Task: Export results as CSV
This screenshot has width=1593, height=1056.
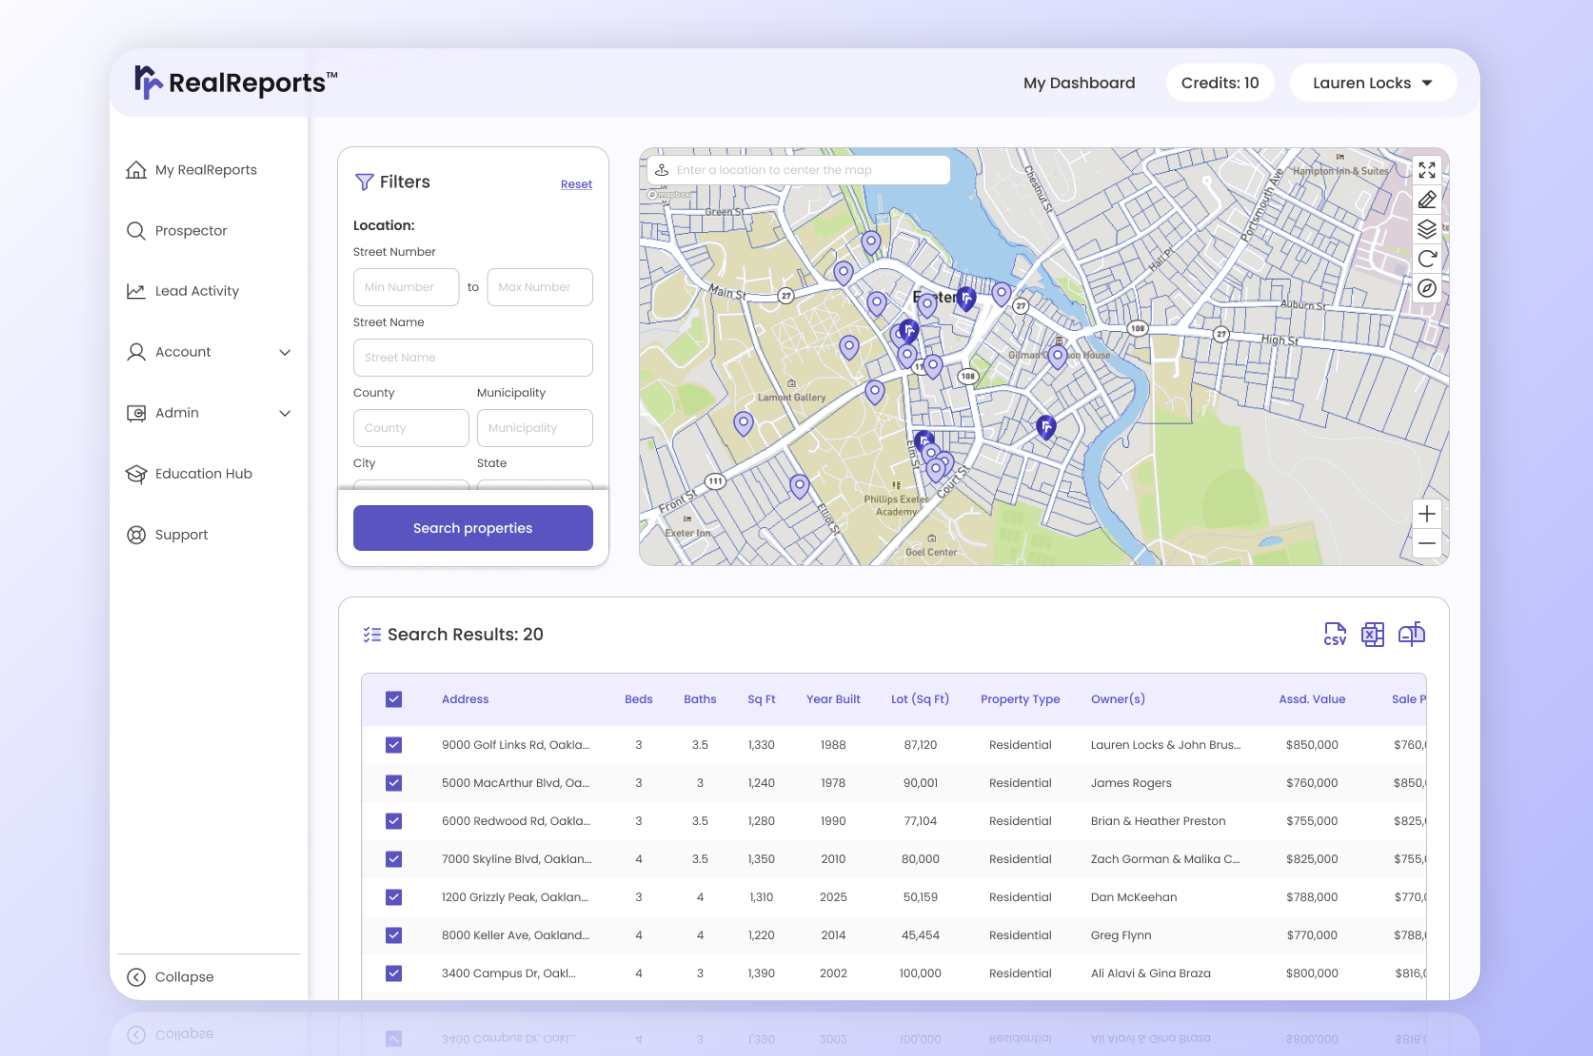Action: coord(1334,634)
